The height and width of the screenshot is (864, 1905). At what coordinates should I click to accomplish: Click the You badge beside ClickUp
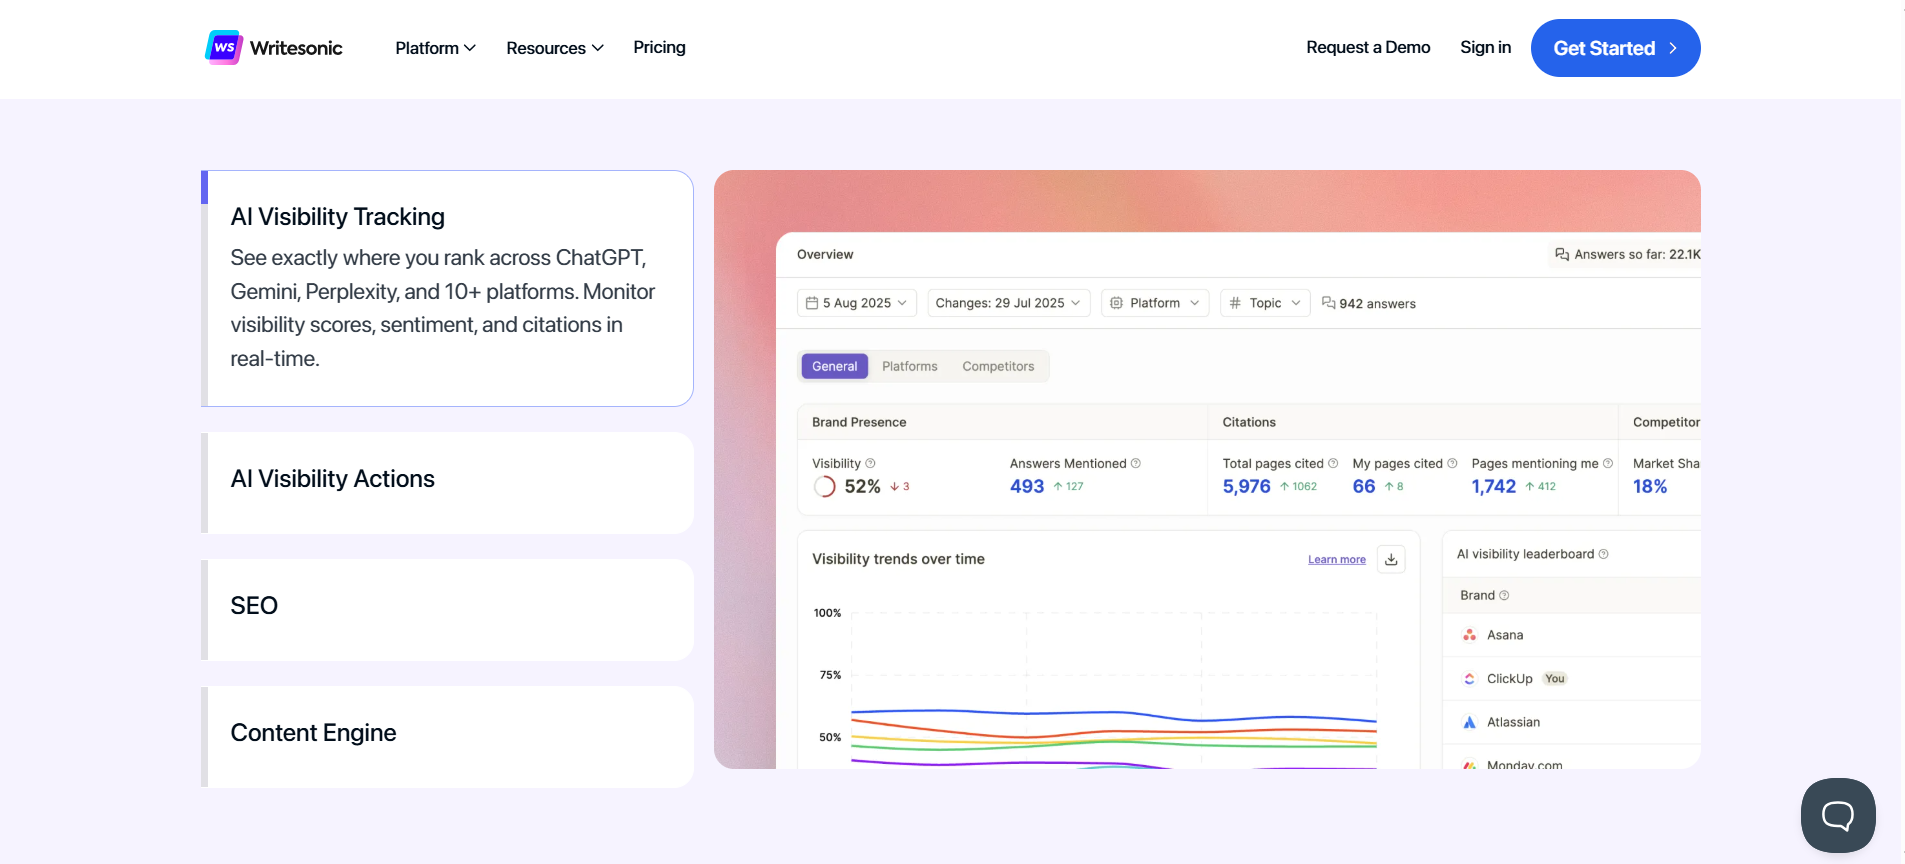click(1555, 679)
